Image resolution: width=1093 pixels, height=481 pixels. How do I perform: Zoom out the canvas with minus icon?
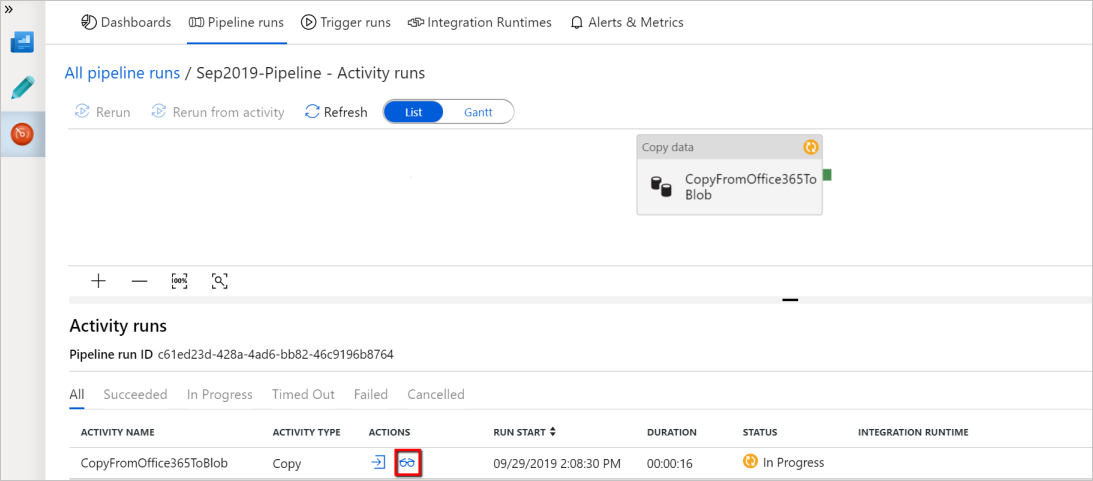pos(139,281)
